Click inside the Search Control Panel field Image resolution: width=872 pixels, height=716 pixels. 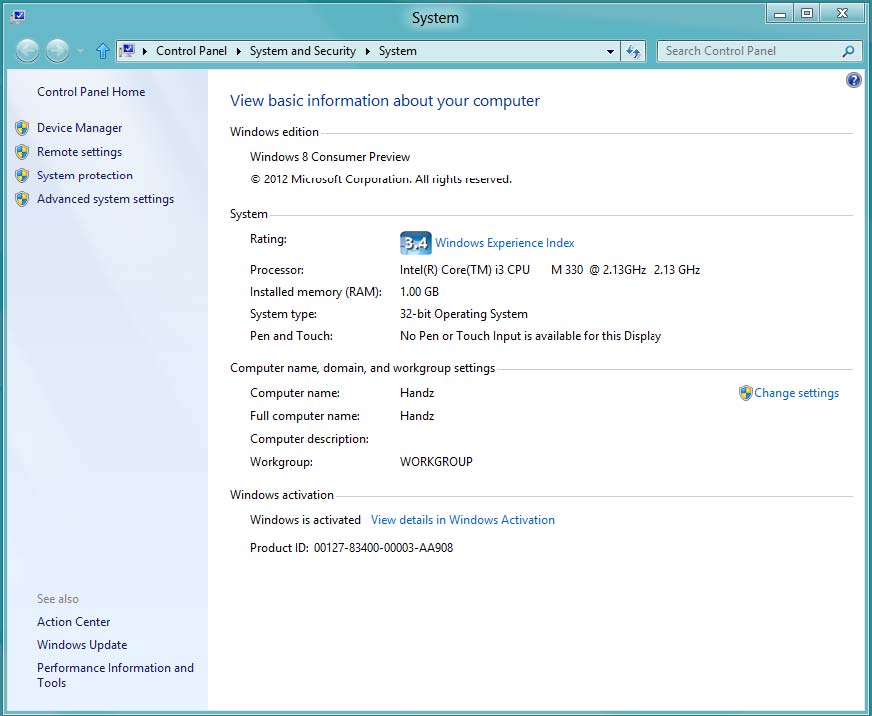click(745, 51)
